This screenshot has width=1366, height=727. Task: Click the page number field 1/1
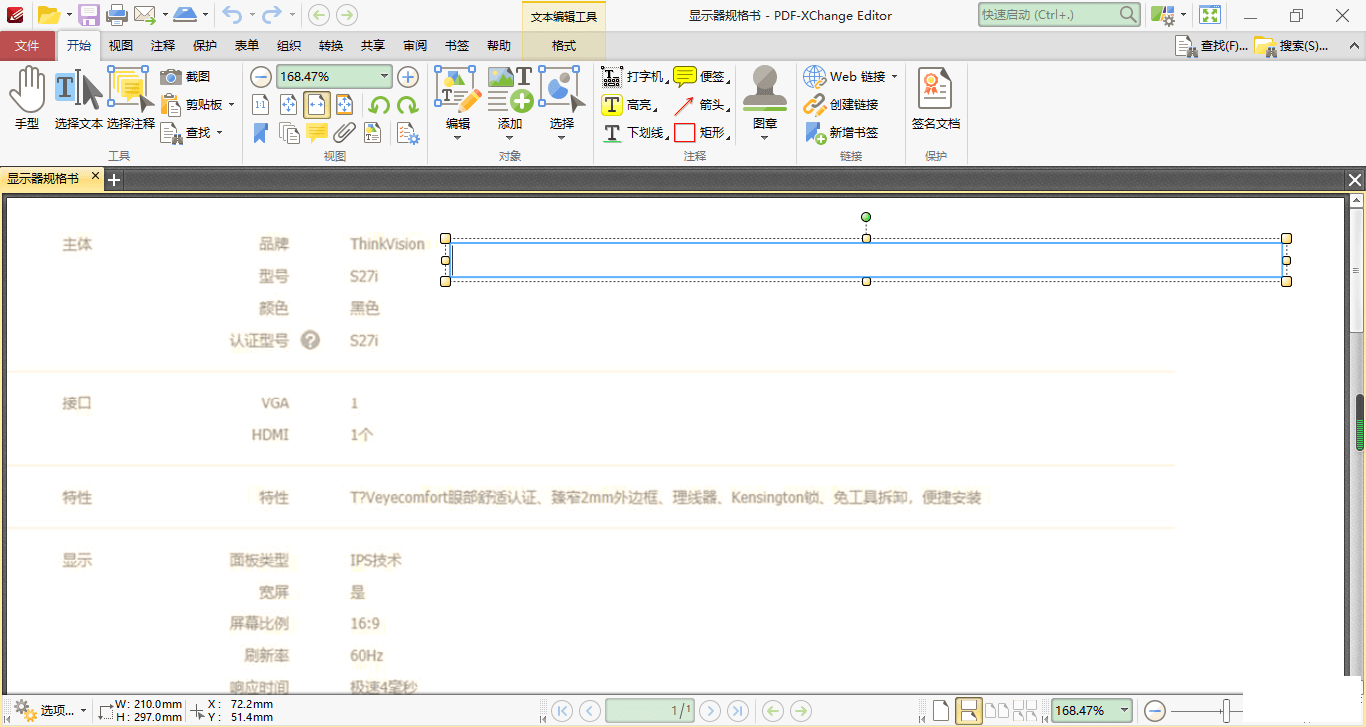[x=650, y=711]
